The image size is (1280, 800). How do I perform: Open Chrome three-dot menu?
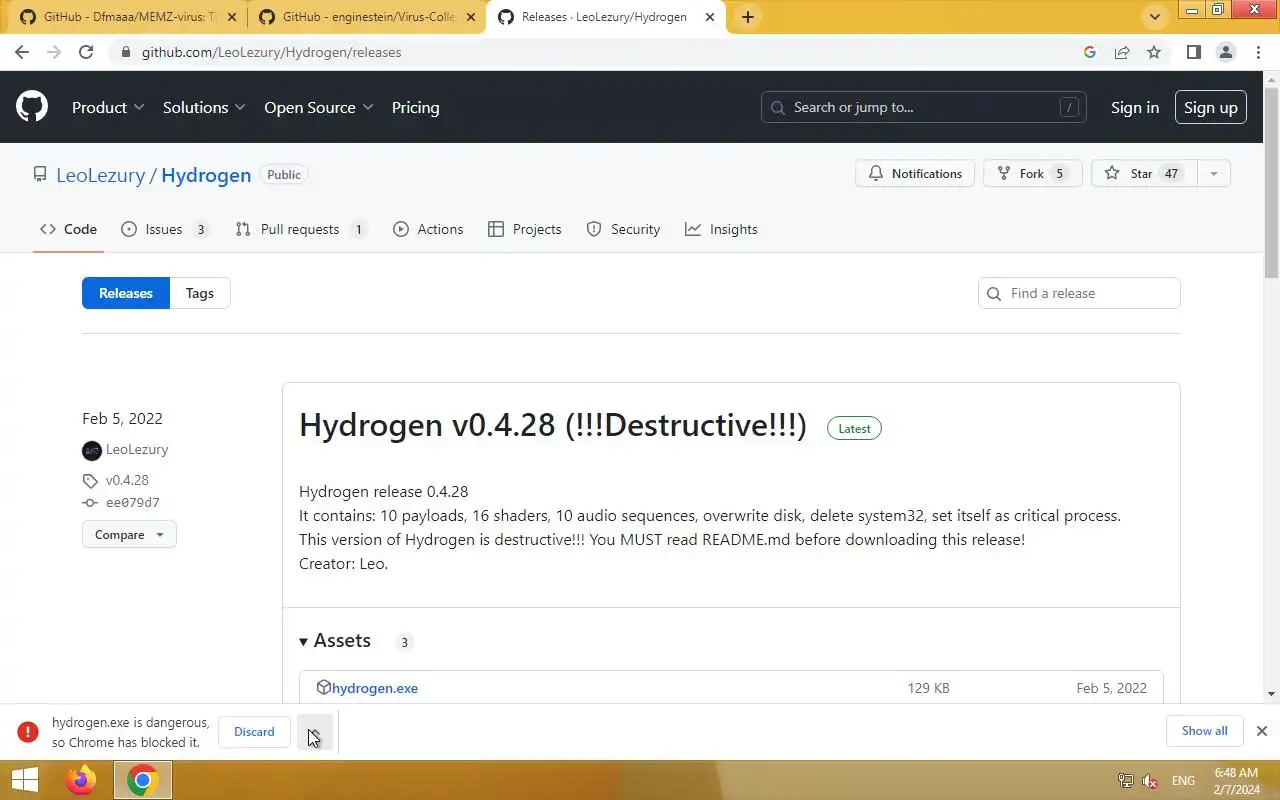coord(1258,52)
